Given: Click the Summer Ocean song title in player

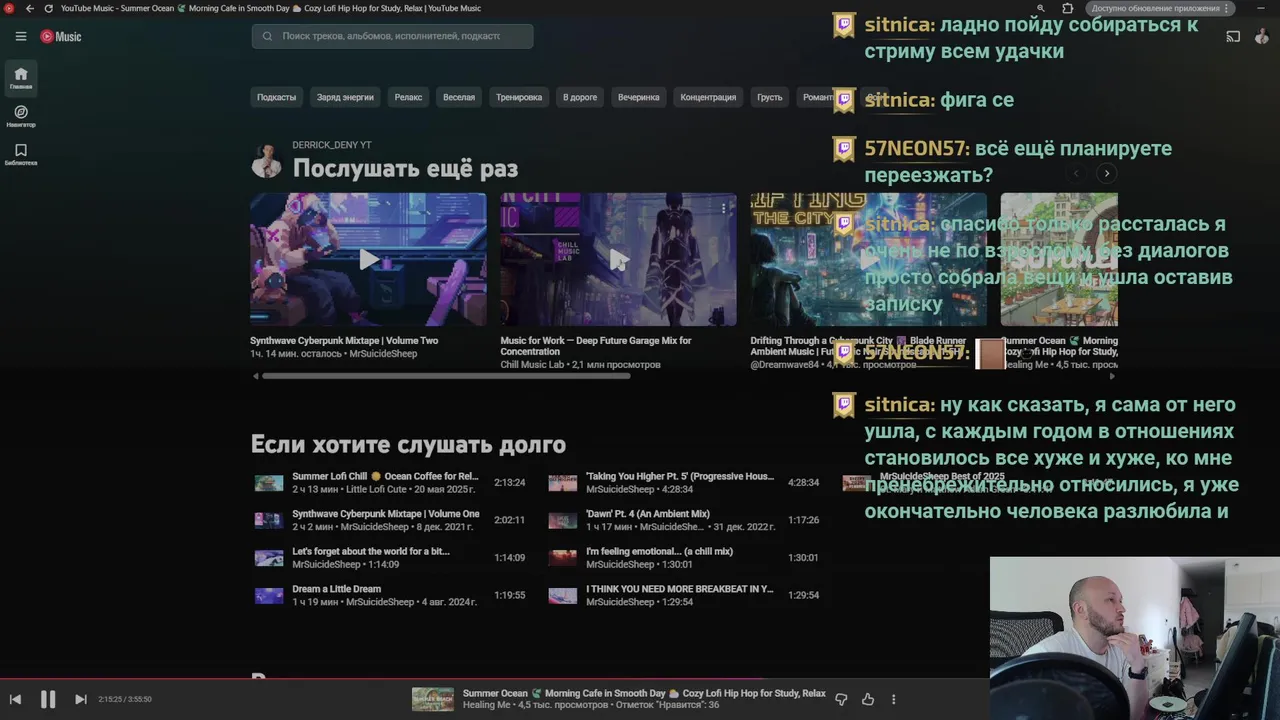Looking at the screenshot, I should (644, 693).
